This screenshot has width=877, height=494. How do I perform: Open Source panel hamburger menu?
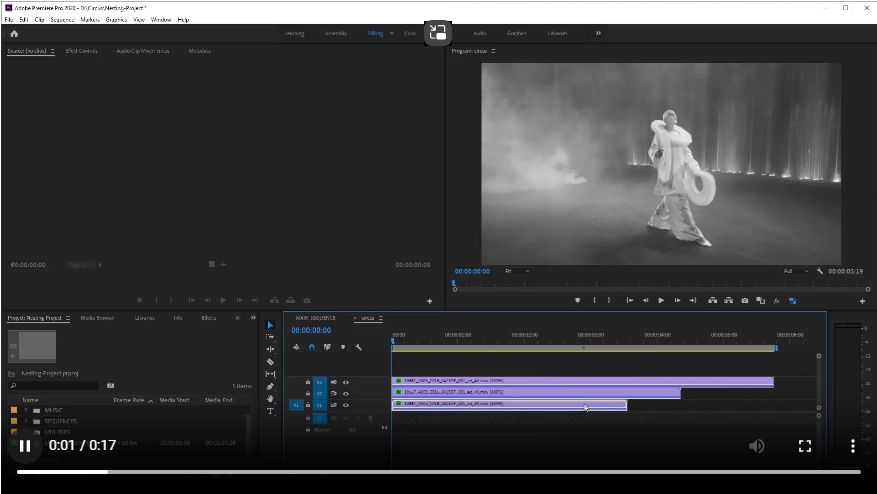[x=53, y=51]
